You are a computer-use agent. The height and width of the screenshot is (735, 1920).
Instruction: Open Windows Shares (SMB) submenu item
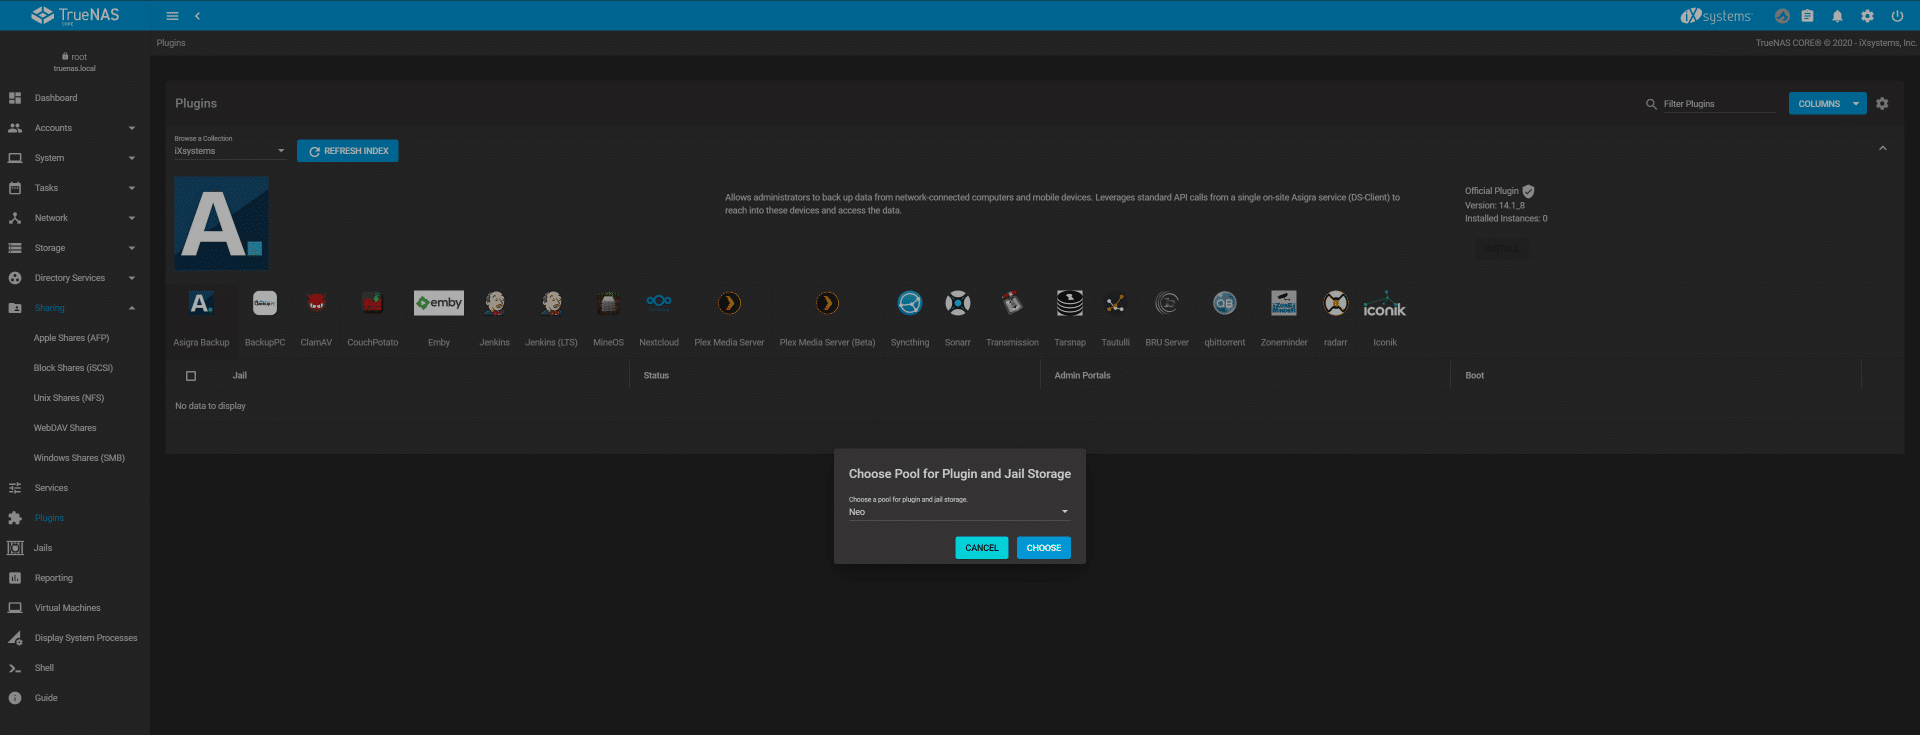75,458
